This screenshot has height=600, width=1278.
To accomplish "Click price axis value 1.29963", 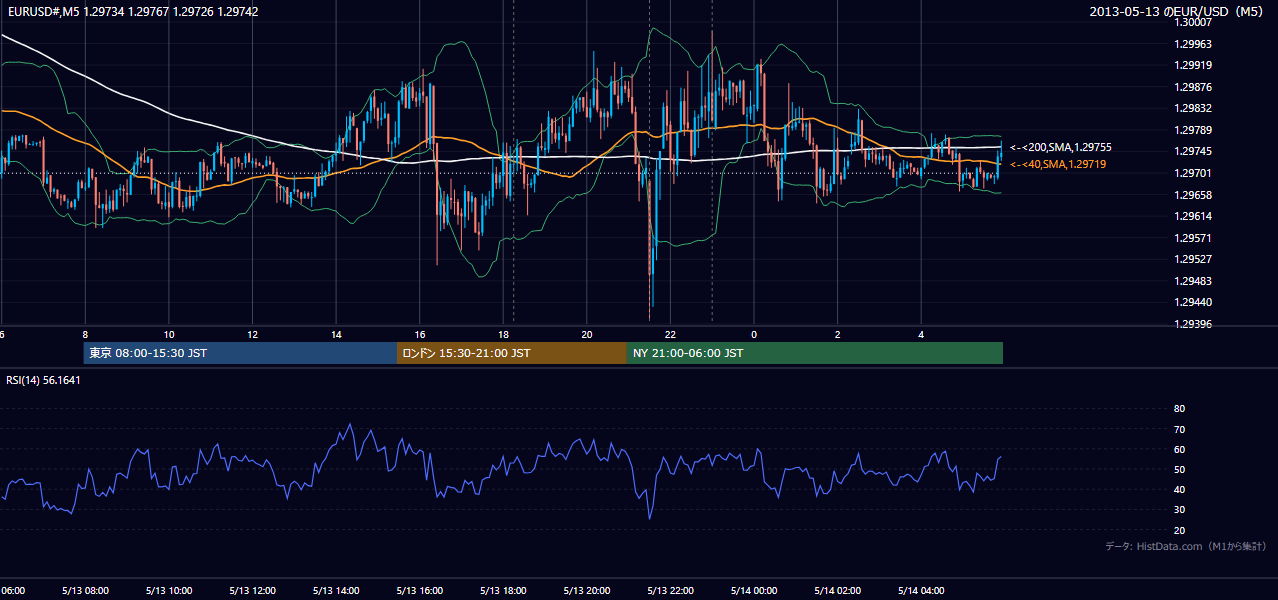I will coord(1192,44).
